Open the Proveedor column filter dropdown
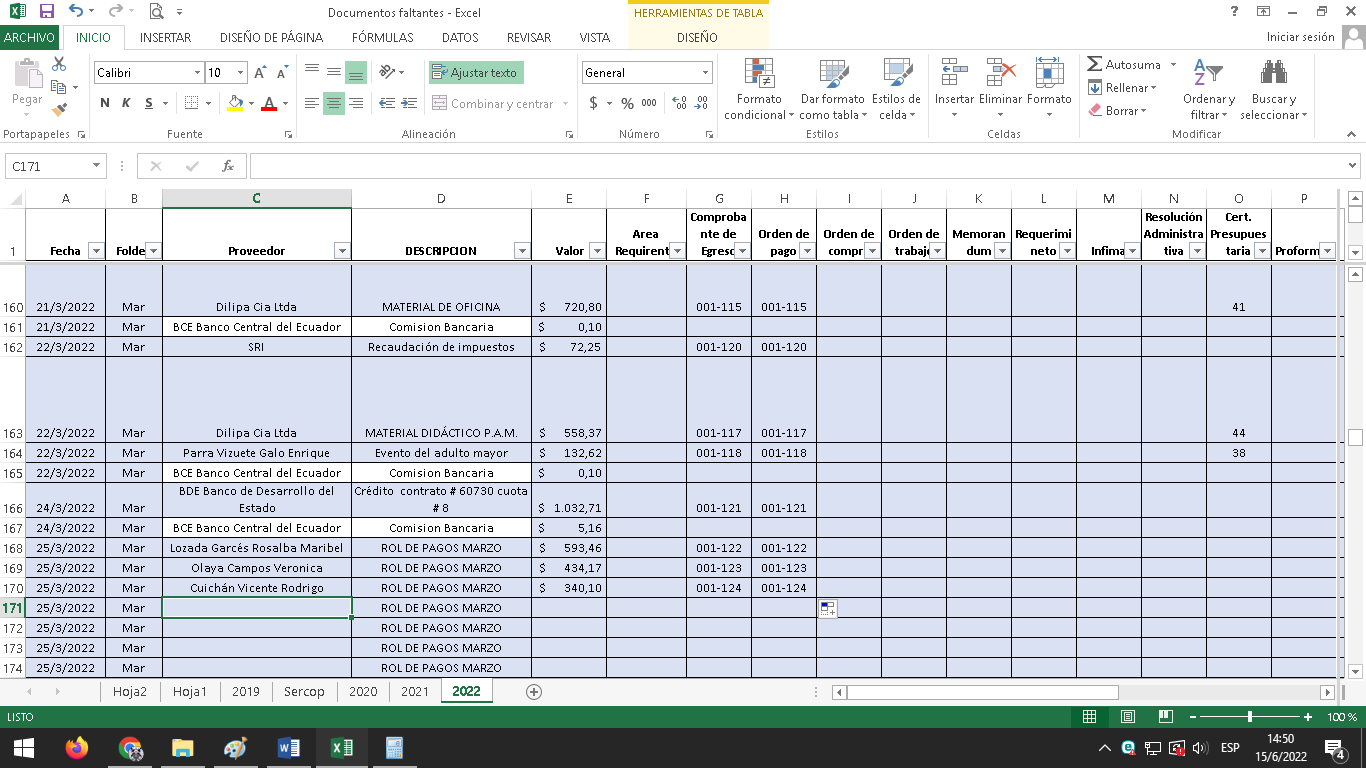1366x768 pixels. 341,251
